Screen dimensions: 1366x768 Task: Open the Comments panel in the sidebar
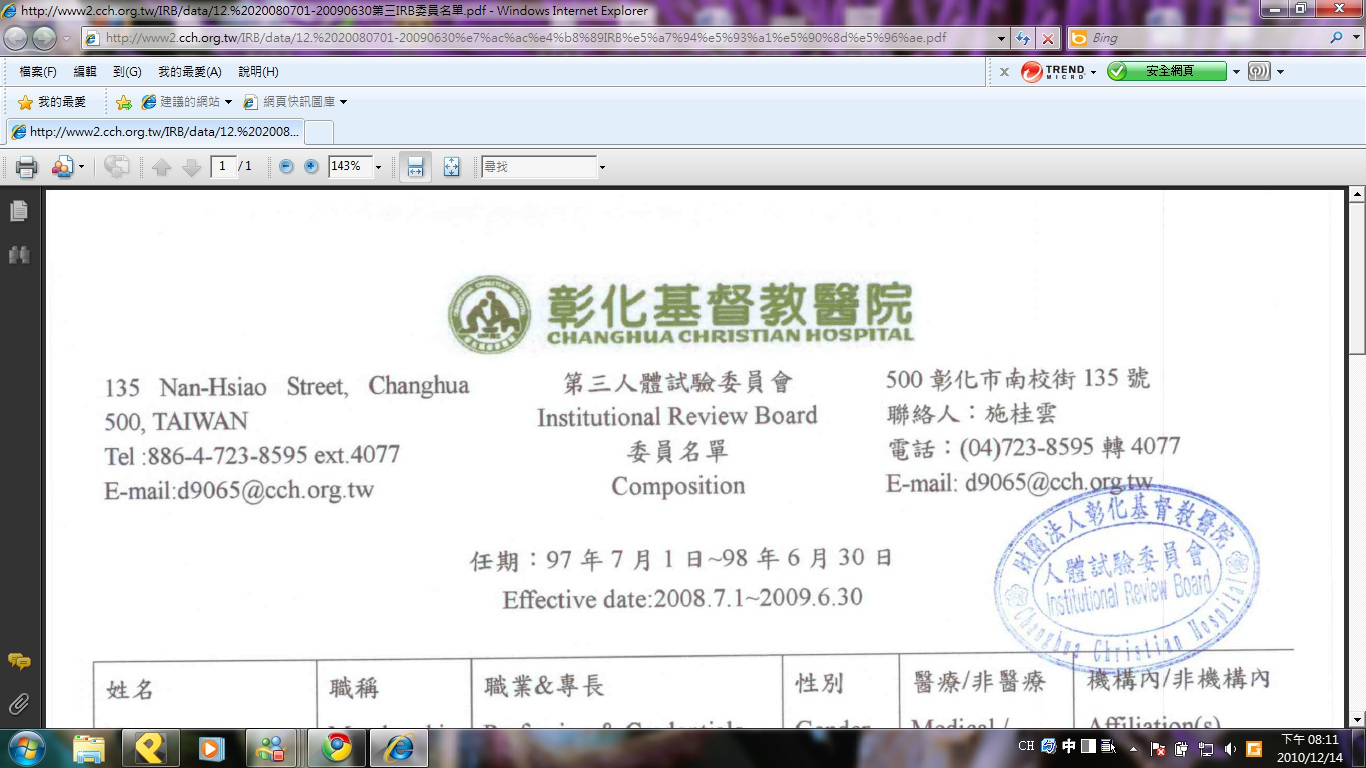(18, 662)
